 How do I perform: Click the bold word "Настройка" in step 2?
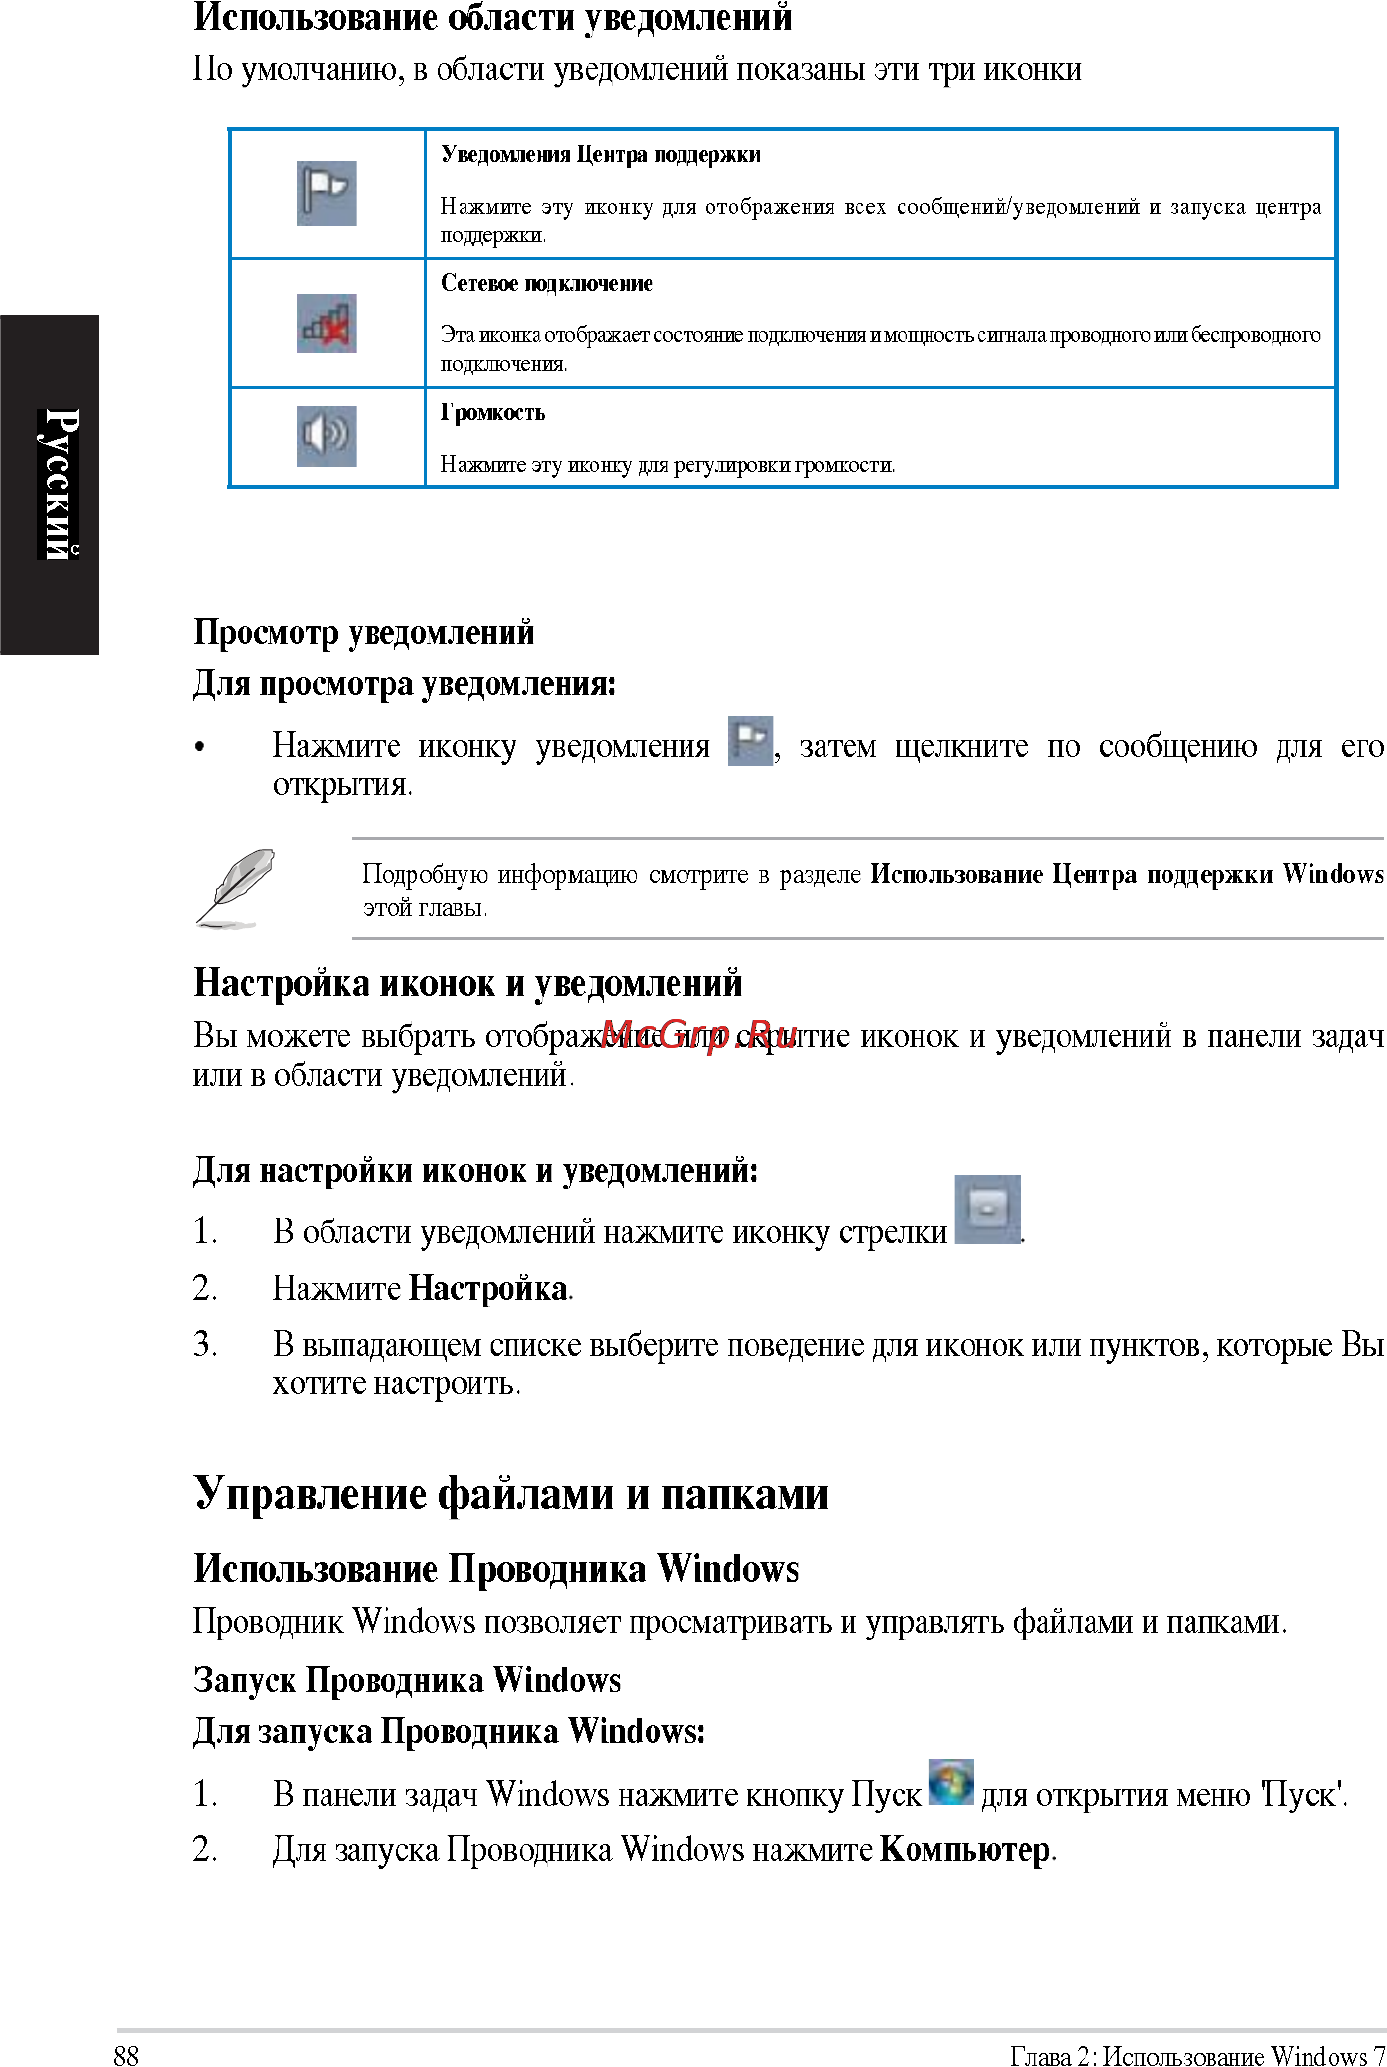coord(489,1288)
